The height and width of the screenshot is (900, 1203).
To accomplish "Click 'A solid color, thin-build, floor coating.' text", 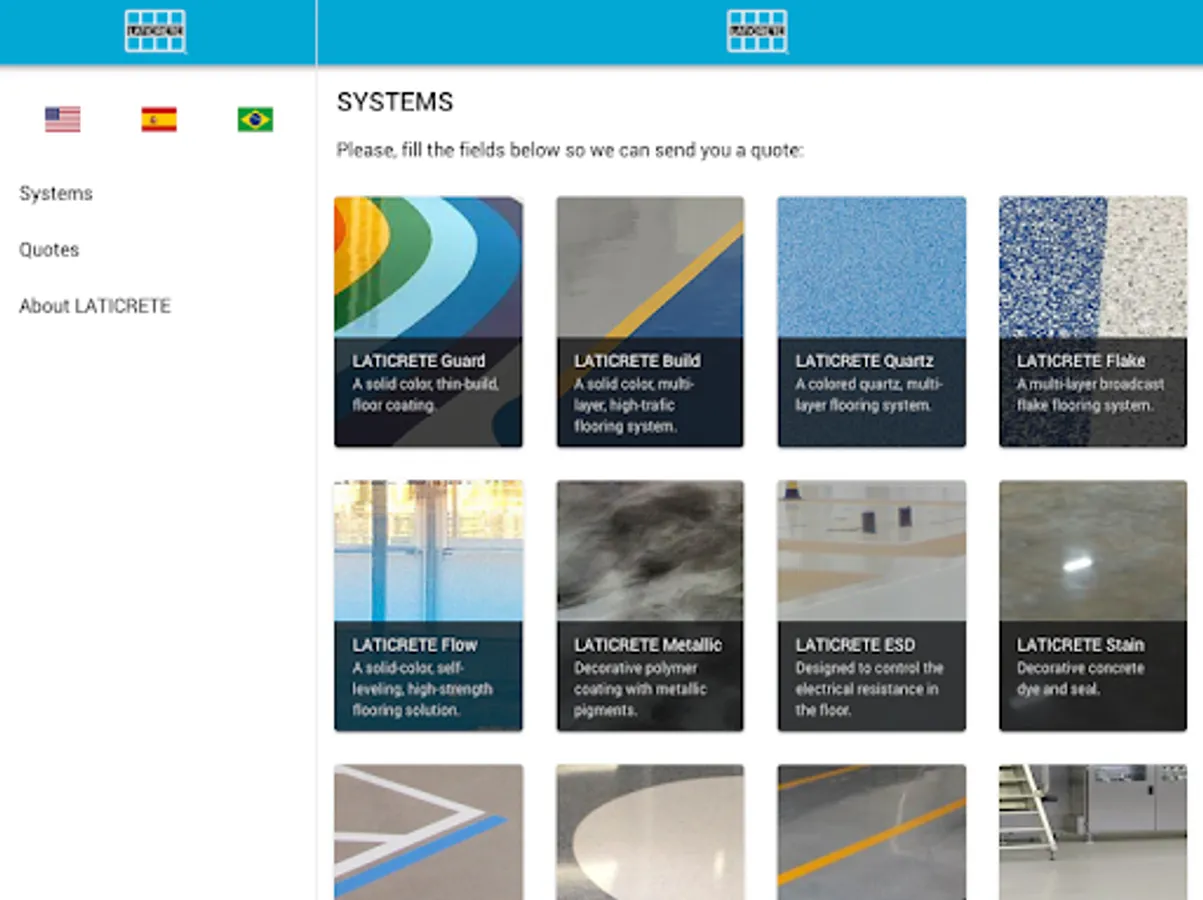I will 426,395.
